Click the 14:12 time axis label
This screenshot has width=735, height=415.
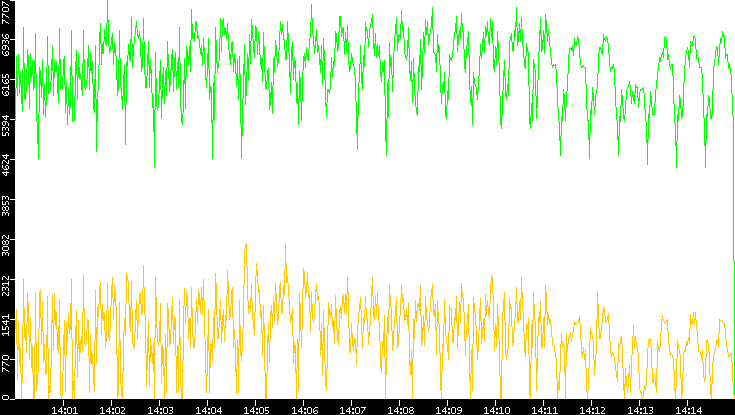coord(592,410)
